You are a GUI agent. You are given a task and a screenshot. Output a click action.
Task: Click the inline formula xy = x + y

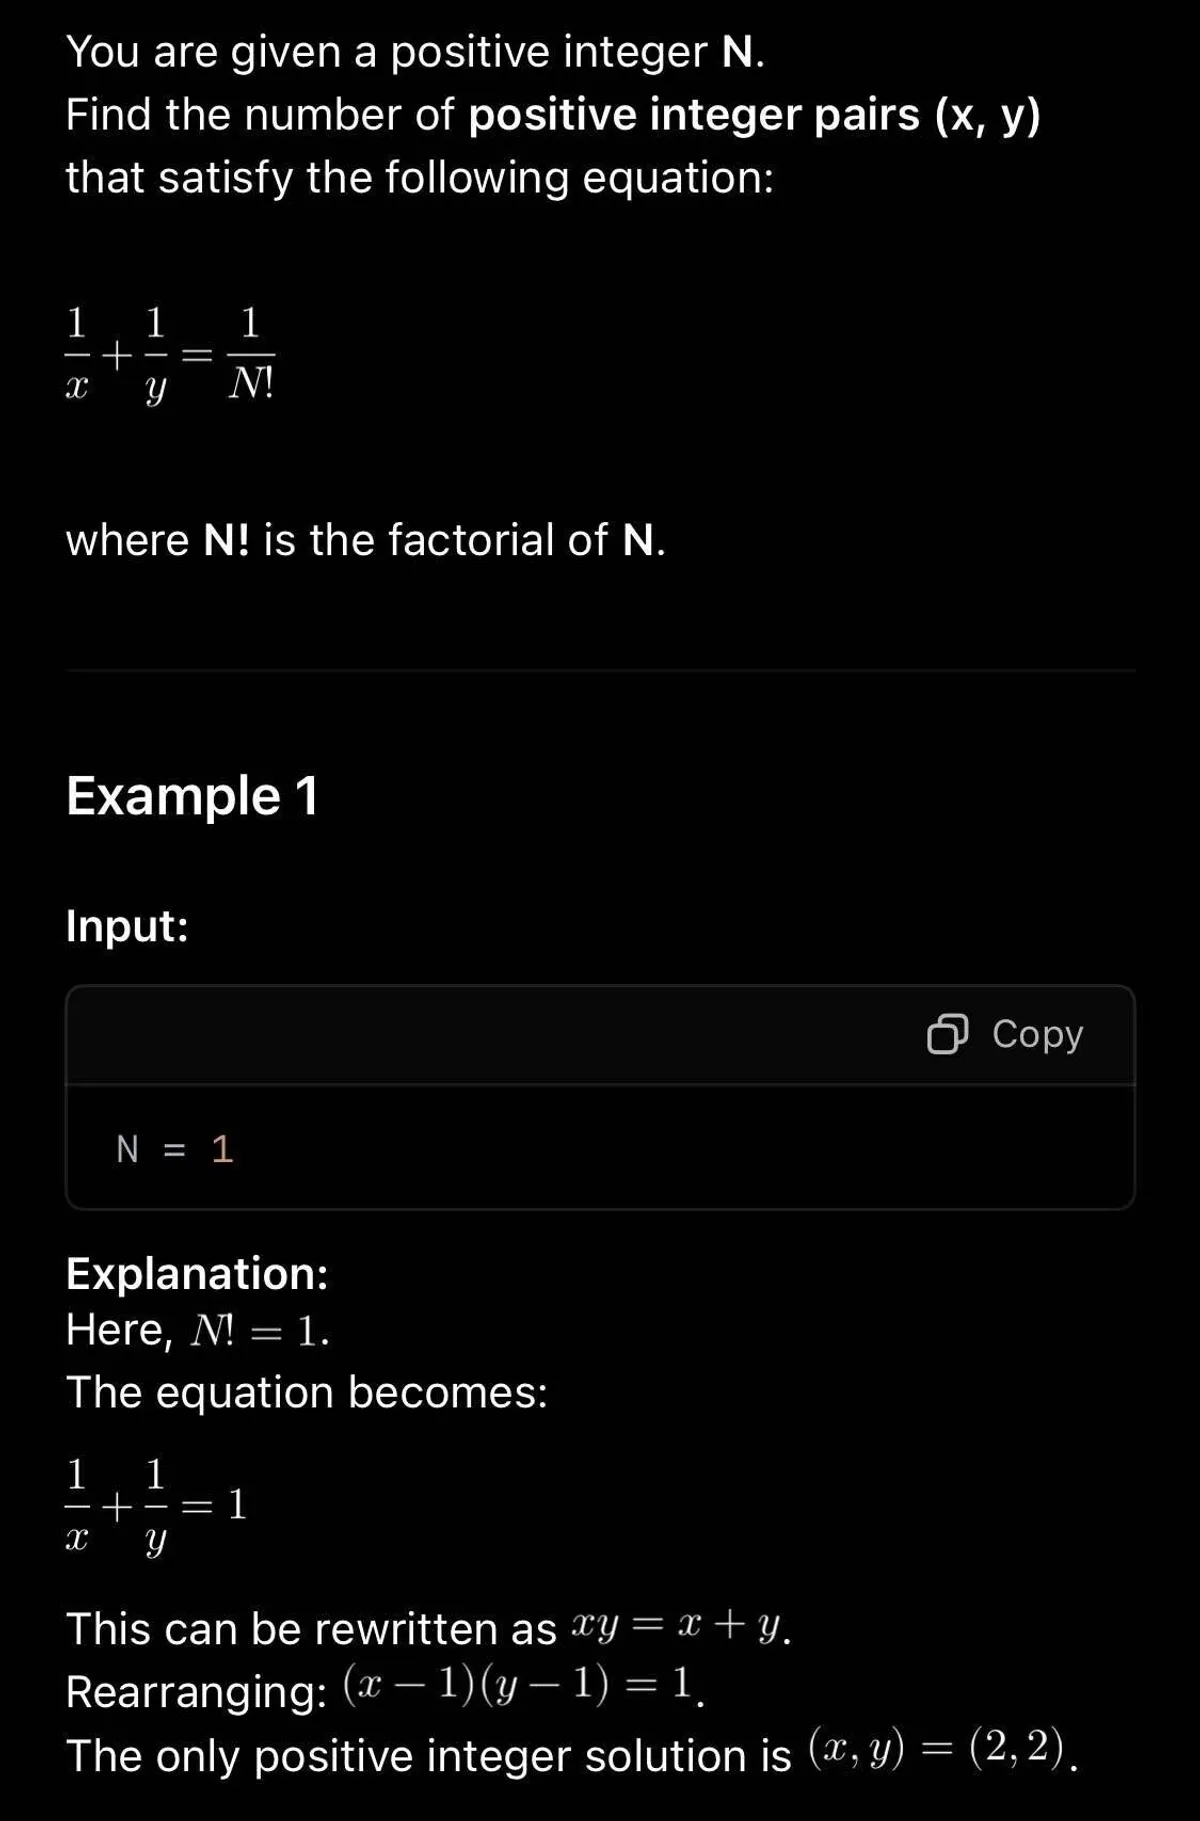(676, 1626)
